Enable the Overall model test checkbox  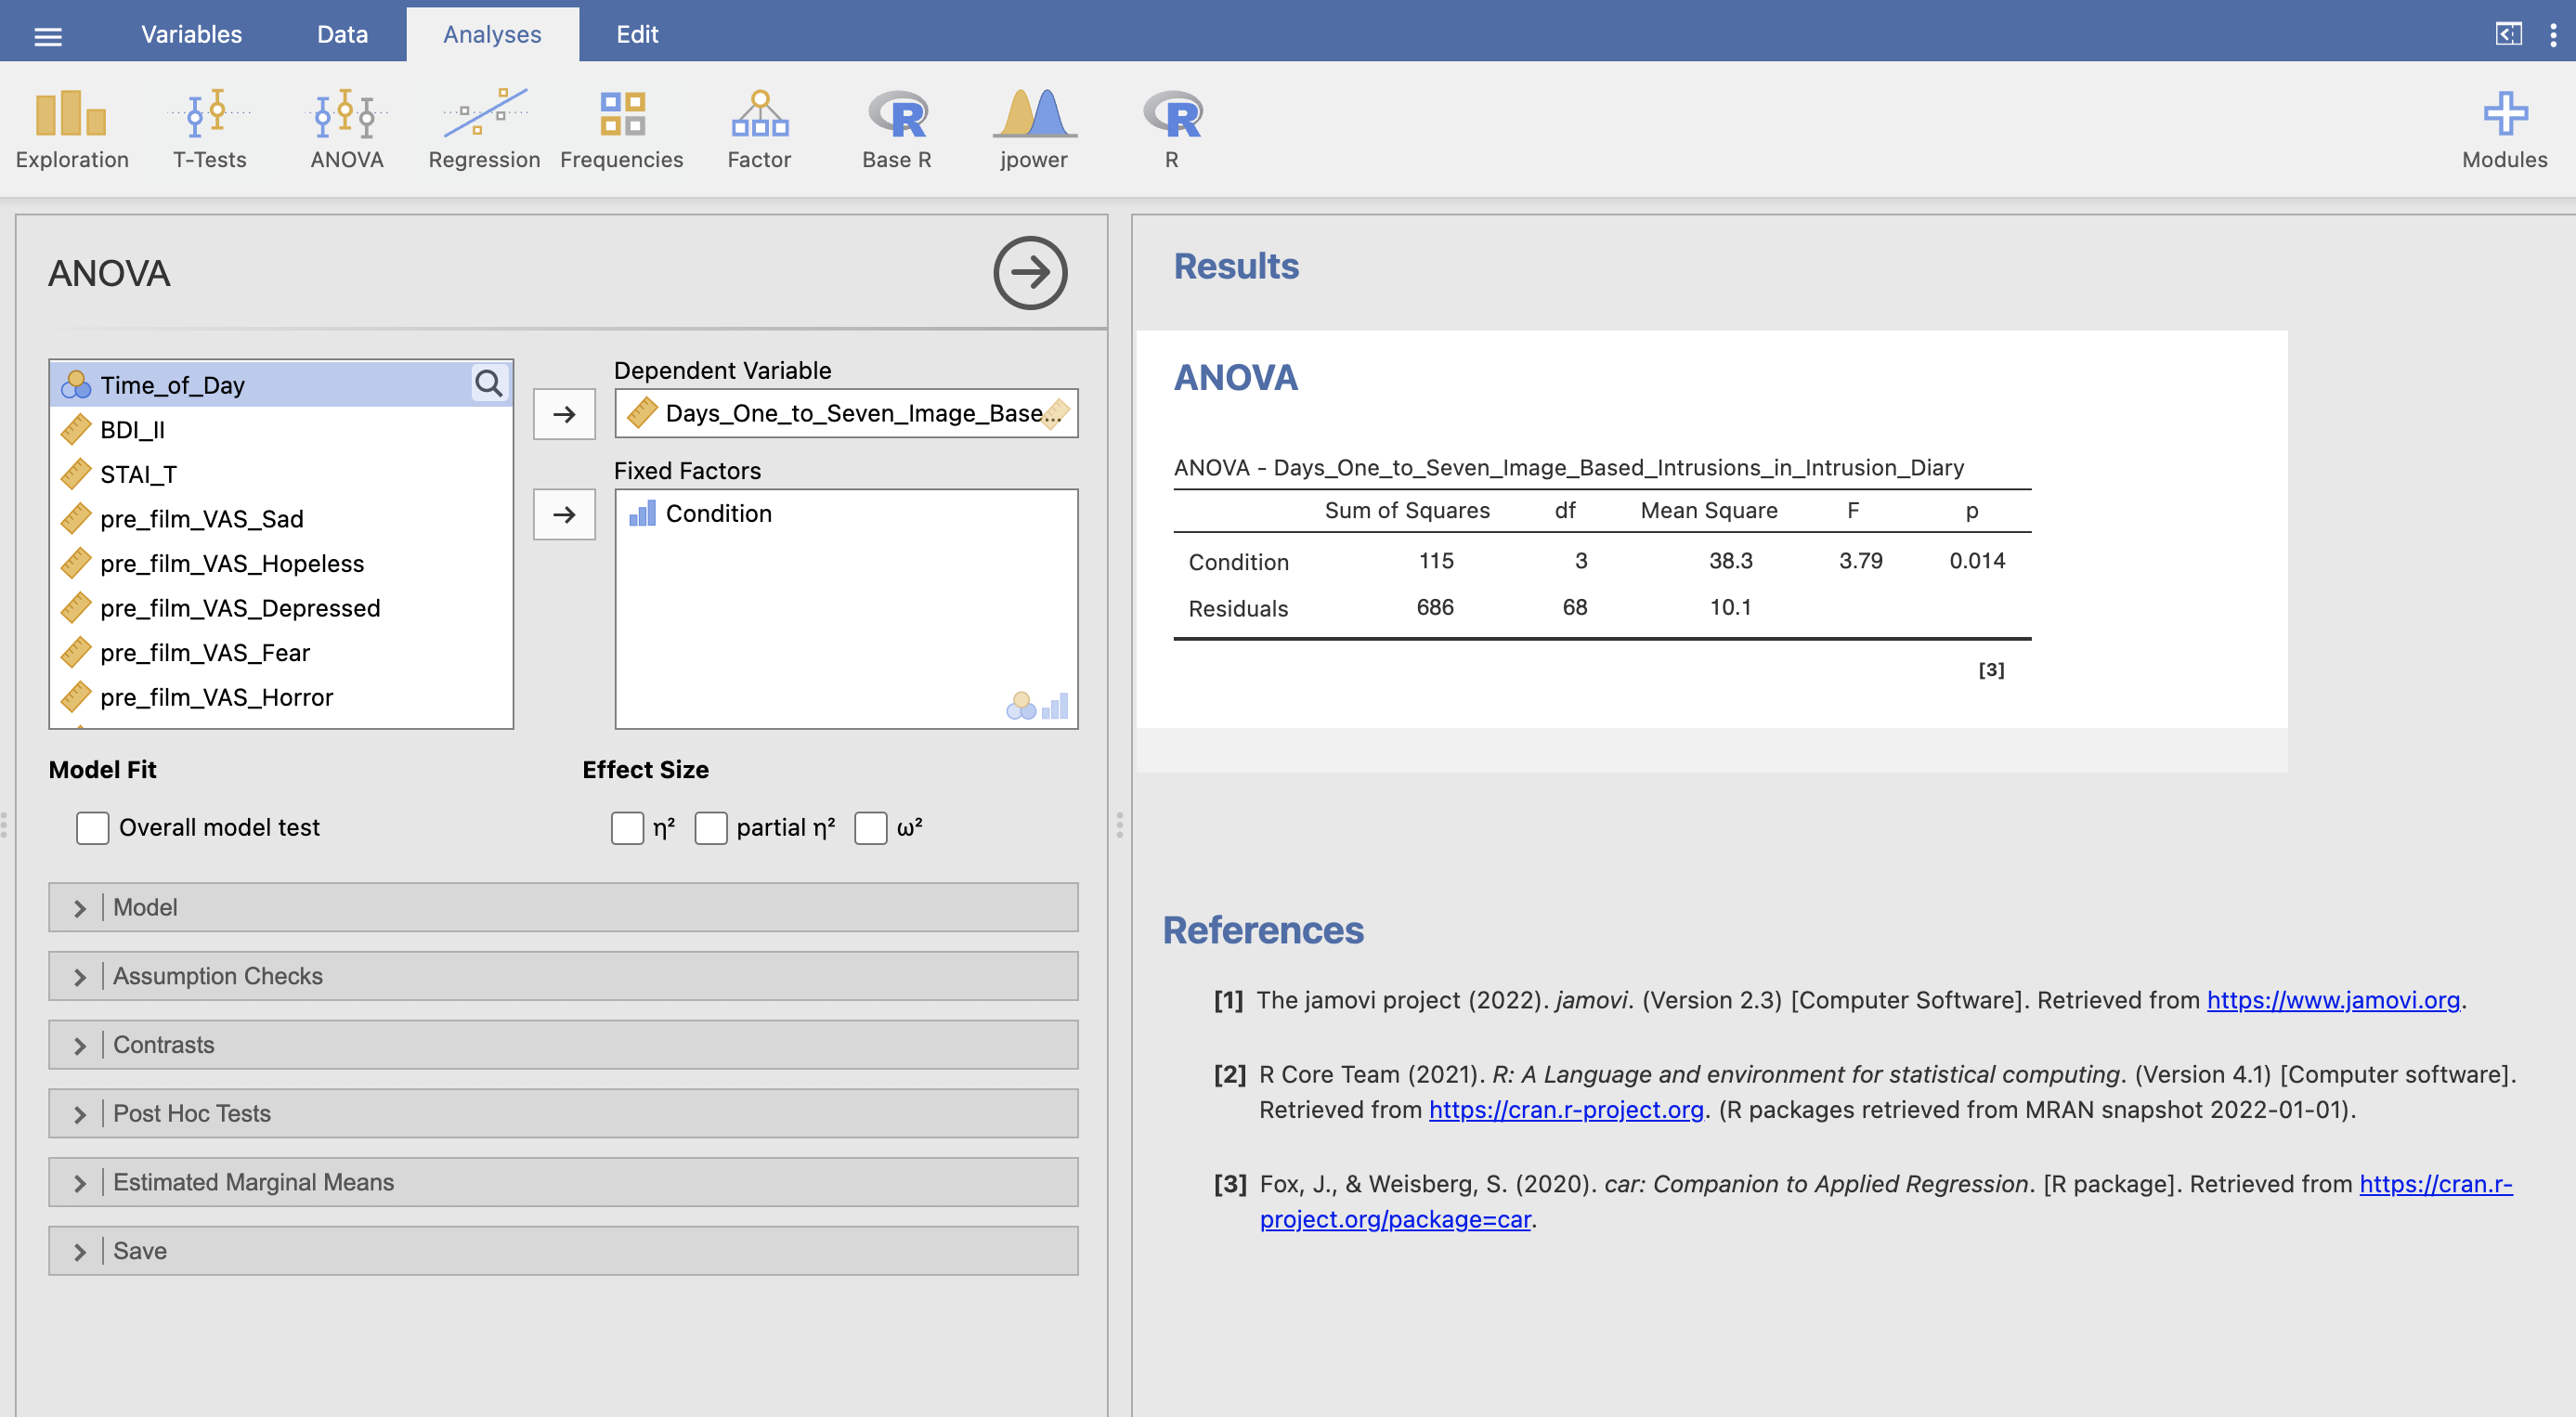coord(92,828)
